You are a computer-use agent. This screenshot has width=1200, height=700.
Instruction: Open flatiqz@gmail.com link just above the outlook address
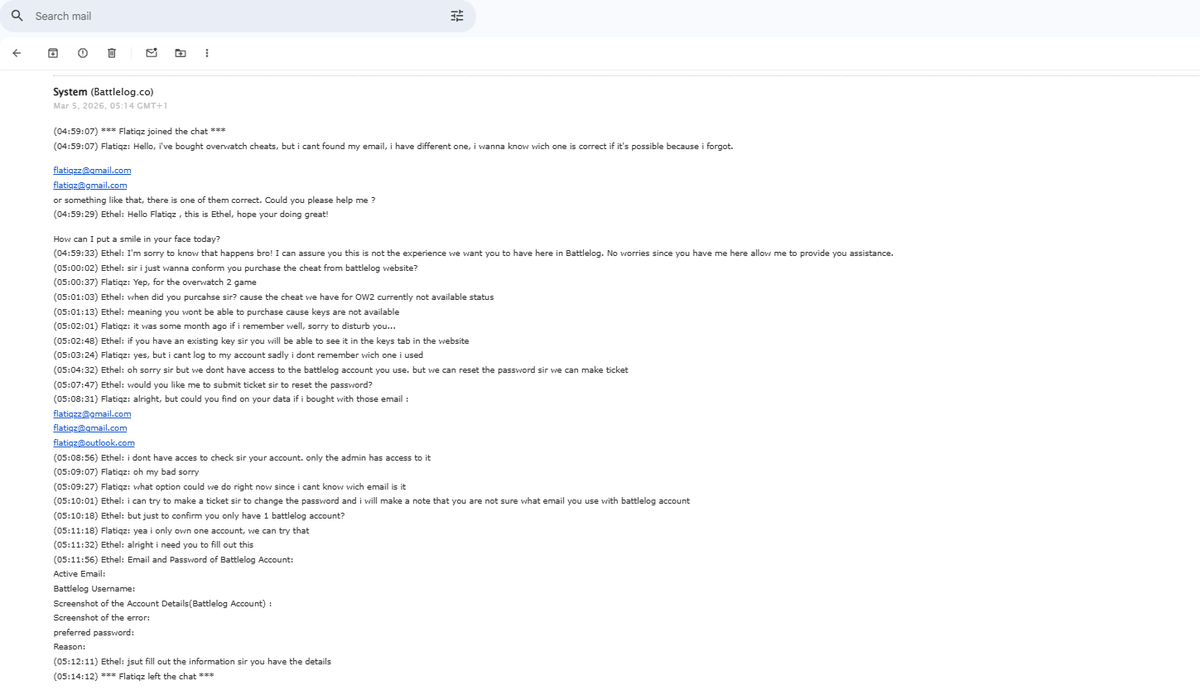[x=90, y=428]
